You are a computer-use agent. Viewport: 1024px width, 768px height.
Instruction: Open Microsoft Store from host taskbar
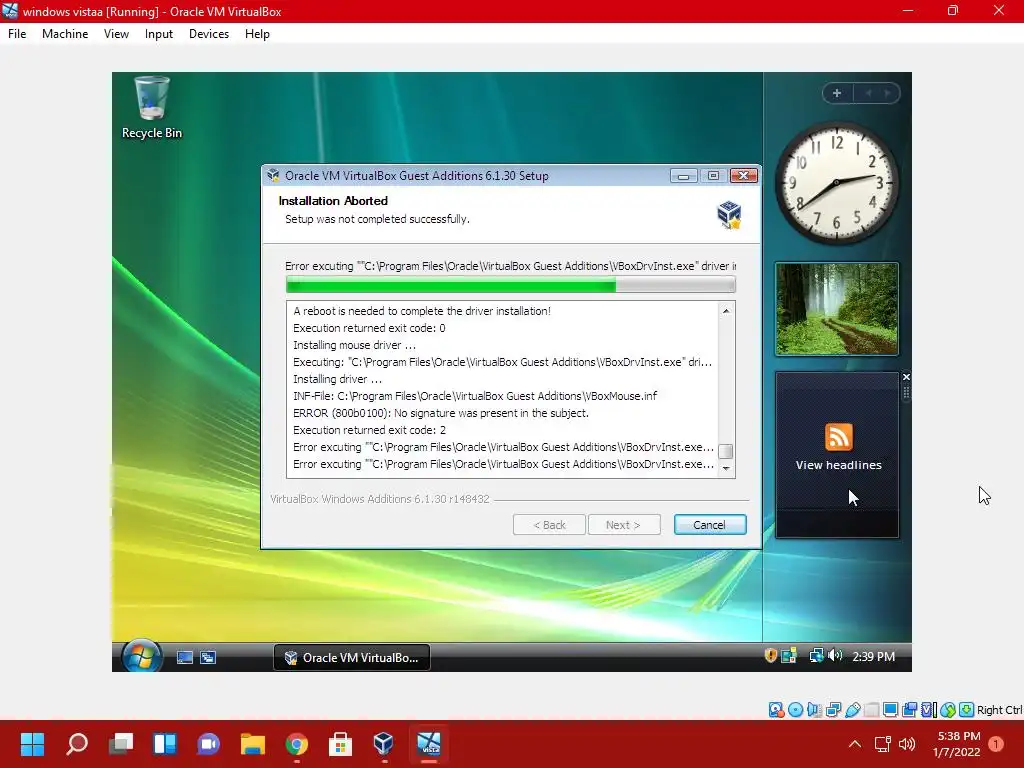[340, 744]
